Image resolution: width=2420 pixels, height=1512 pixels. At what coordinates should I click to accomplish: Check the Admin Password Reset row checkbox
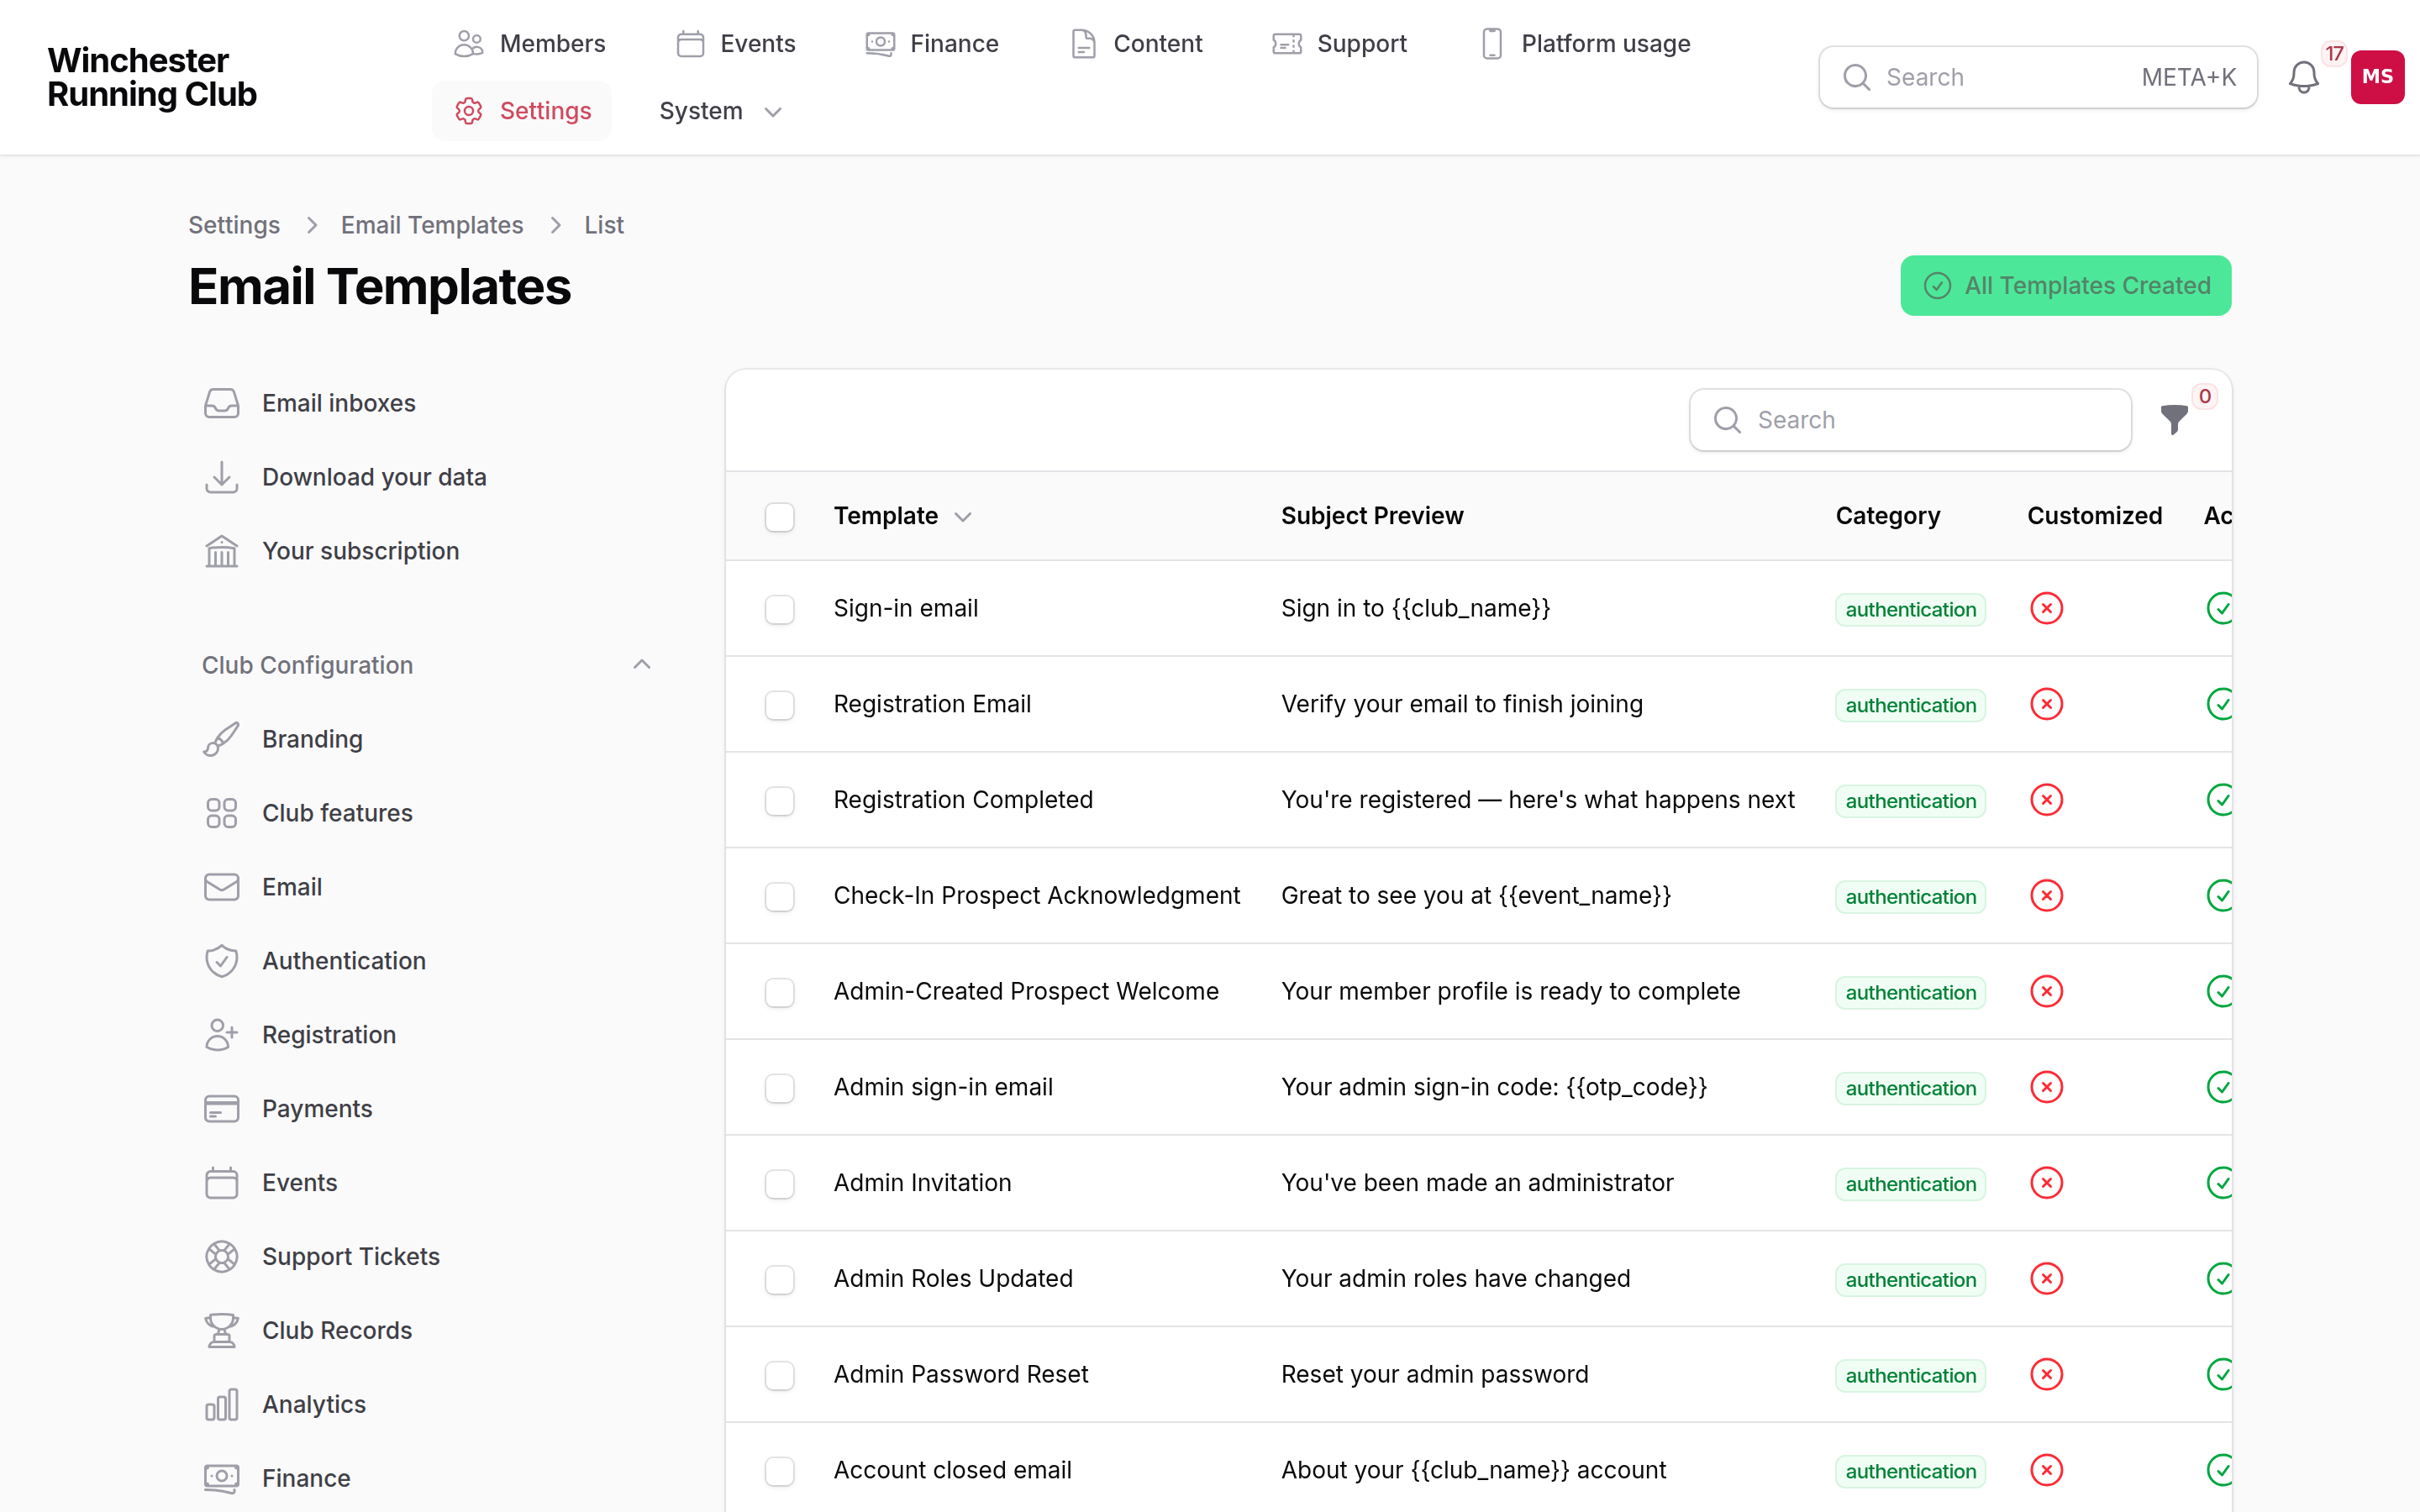coord(779,1375)
